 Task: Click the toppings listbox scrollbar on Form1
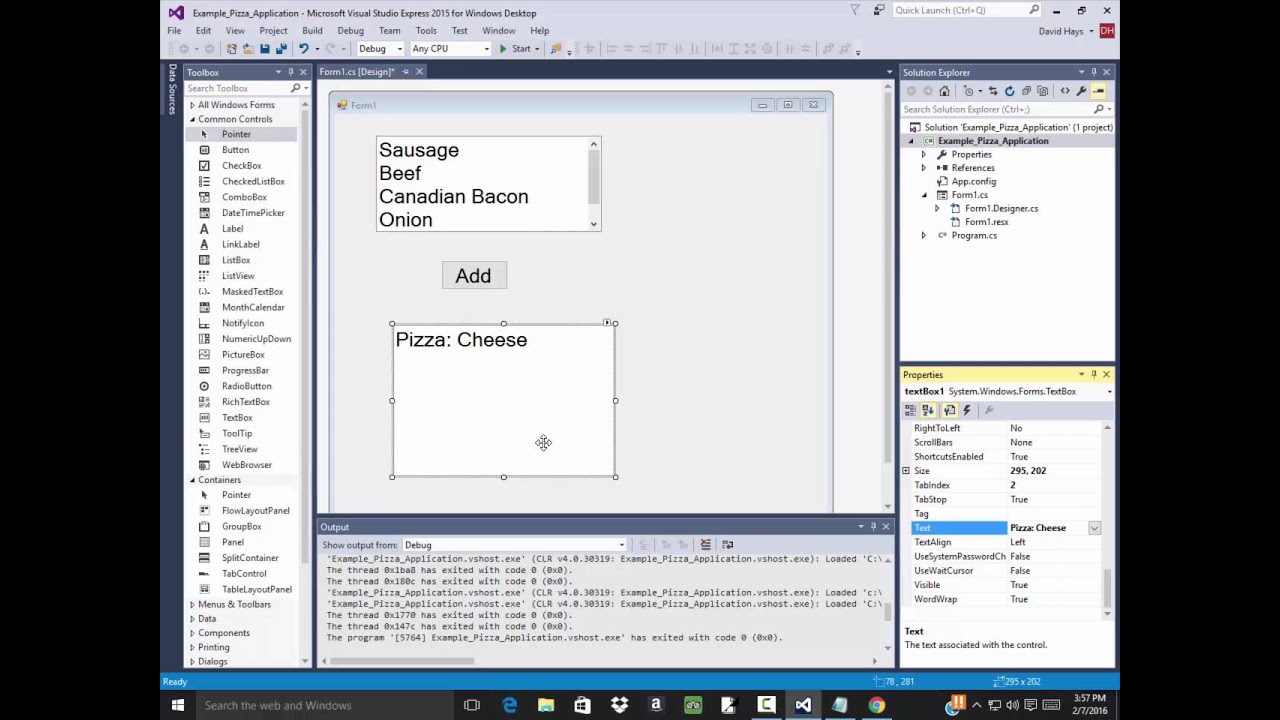(x=594, y=184)
